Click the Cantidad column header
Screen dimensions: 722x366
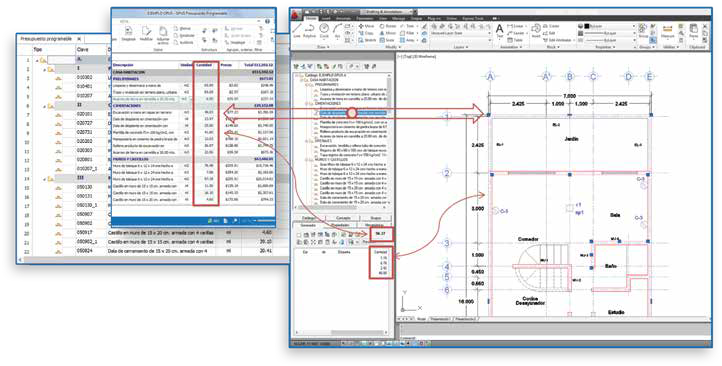coord(204,65)
